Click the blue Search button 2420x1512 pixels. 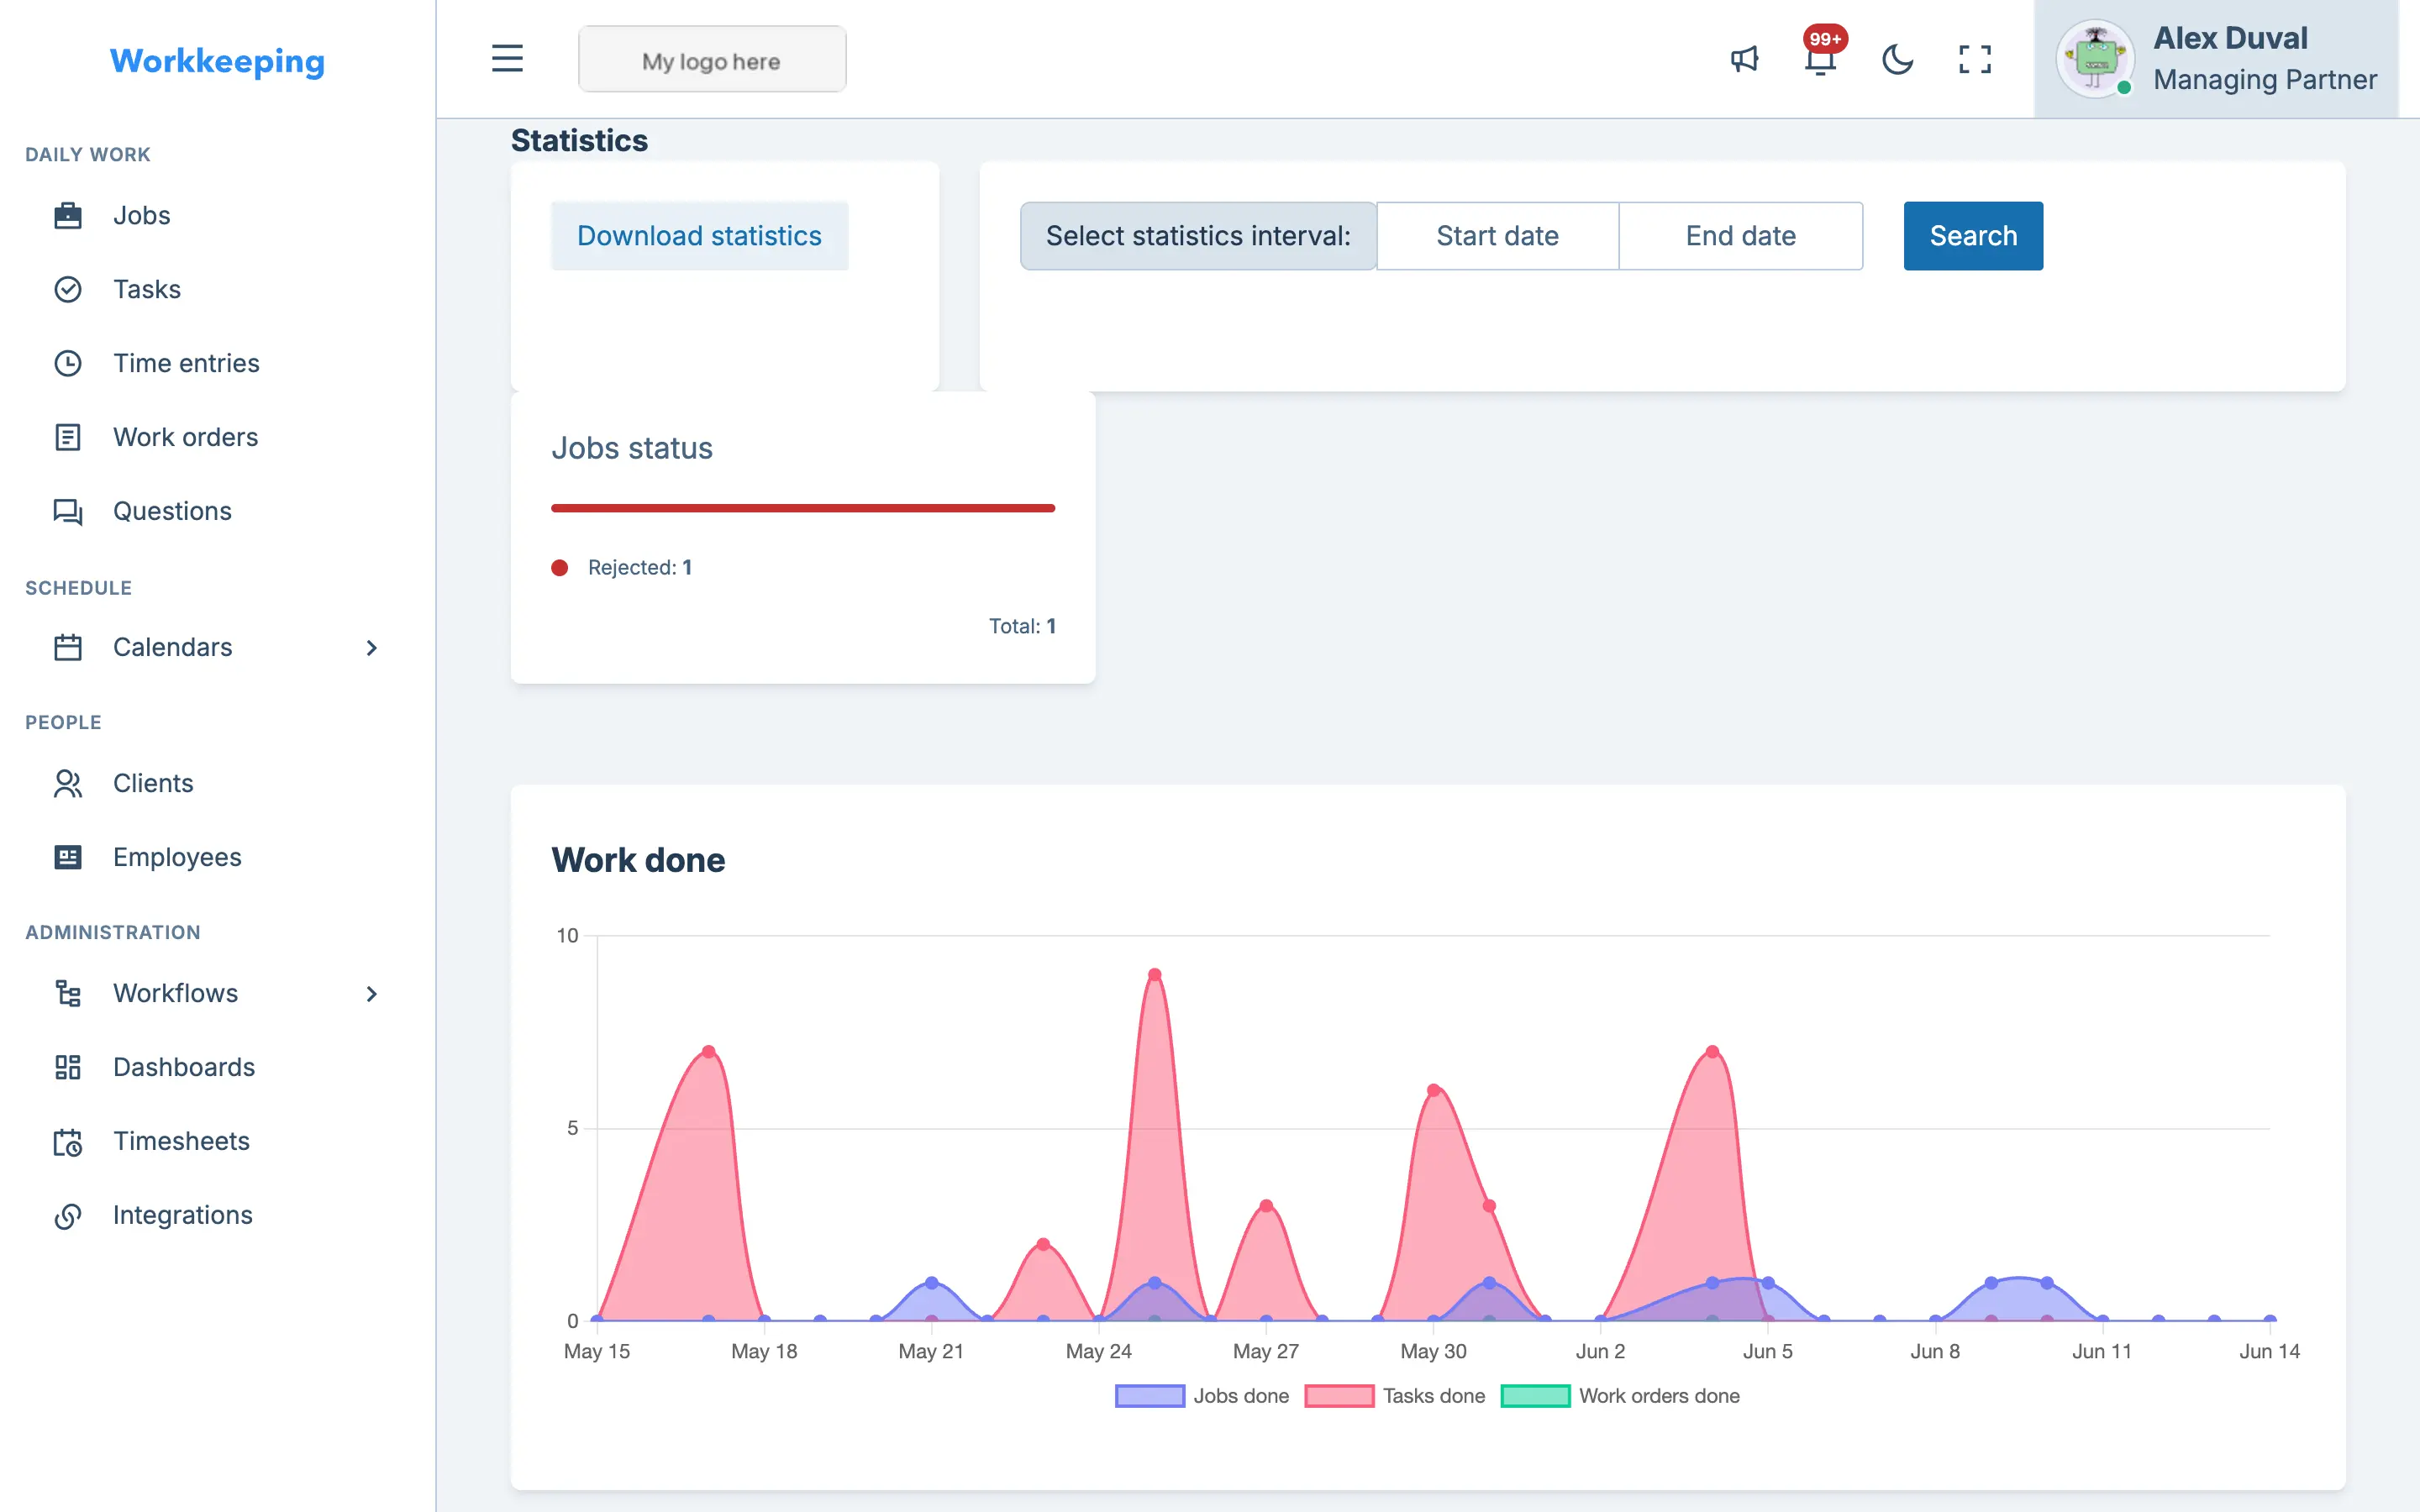[1973, 236]
